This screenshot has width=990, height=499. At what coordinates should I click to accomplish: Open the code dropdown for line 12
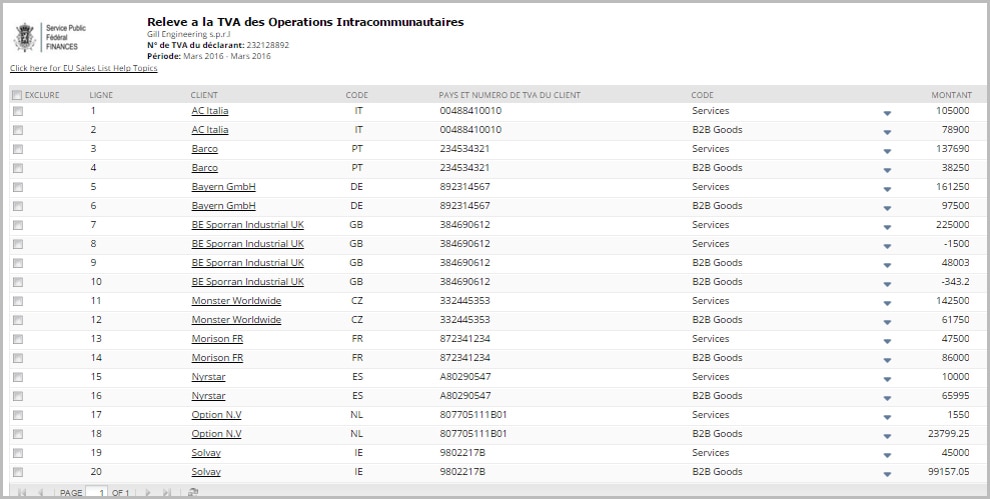(887, 322)
